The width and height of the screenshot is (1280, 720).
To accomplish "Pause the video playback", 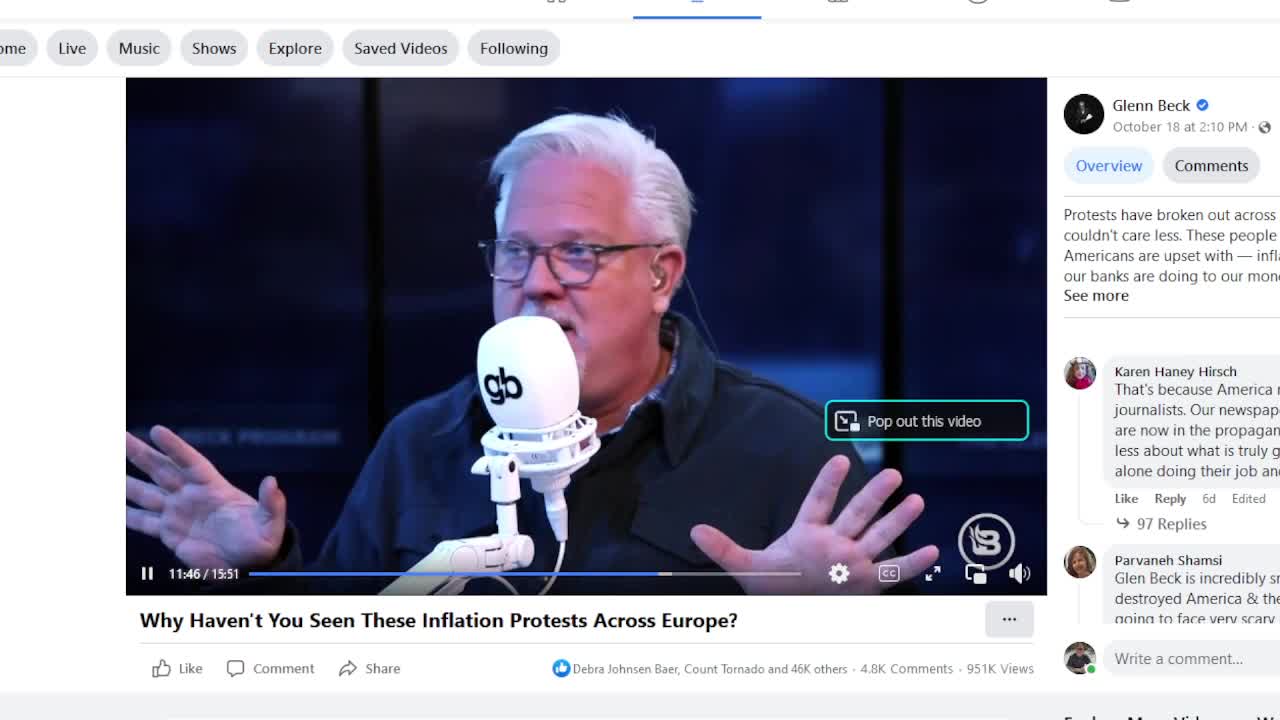I will click(x=147, y=573).
